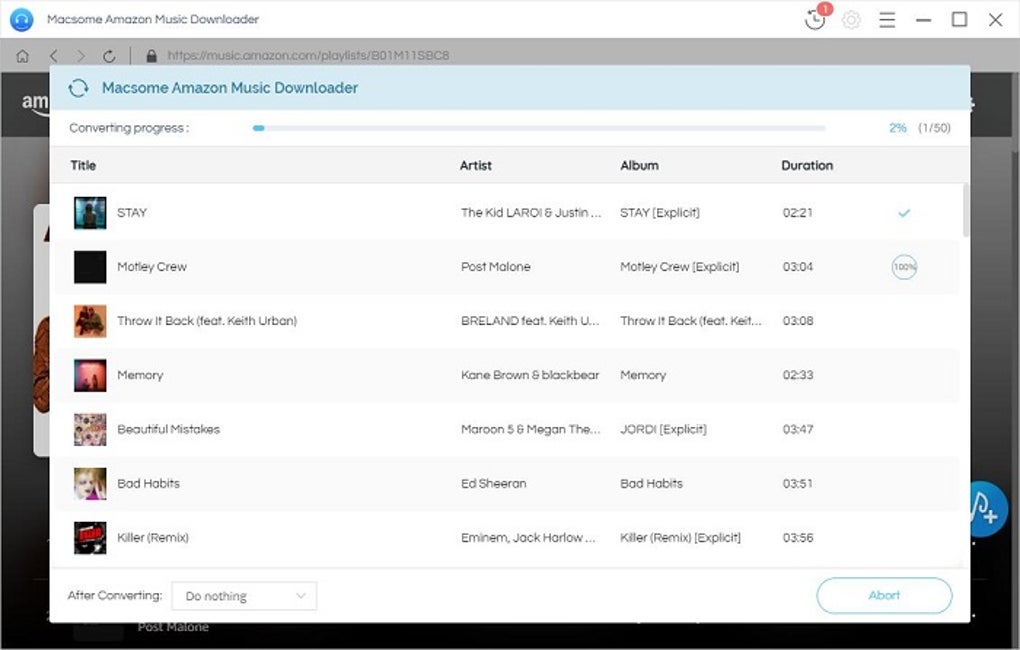
Task: Click the Macsome app logo
Action: coord(21,20)
